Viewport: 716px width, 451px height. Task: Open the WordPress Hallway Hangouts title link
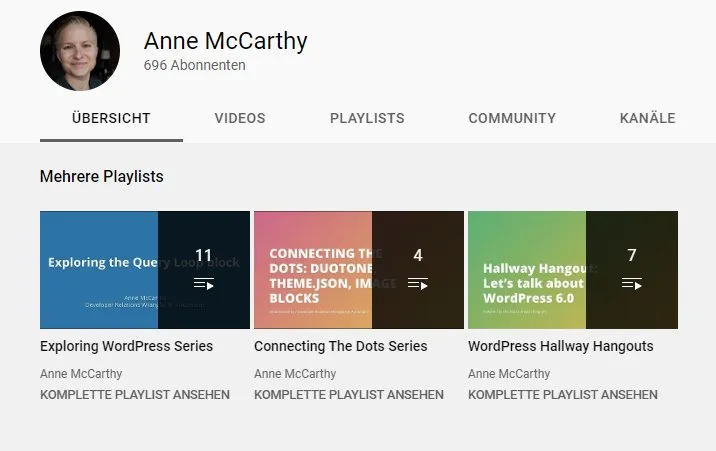pyautogui.click(x=561, y=346)
